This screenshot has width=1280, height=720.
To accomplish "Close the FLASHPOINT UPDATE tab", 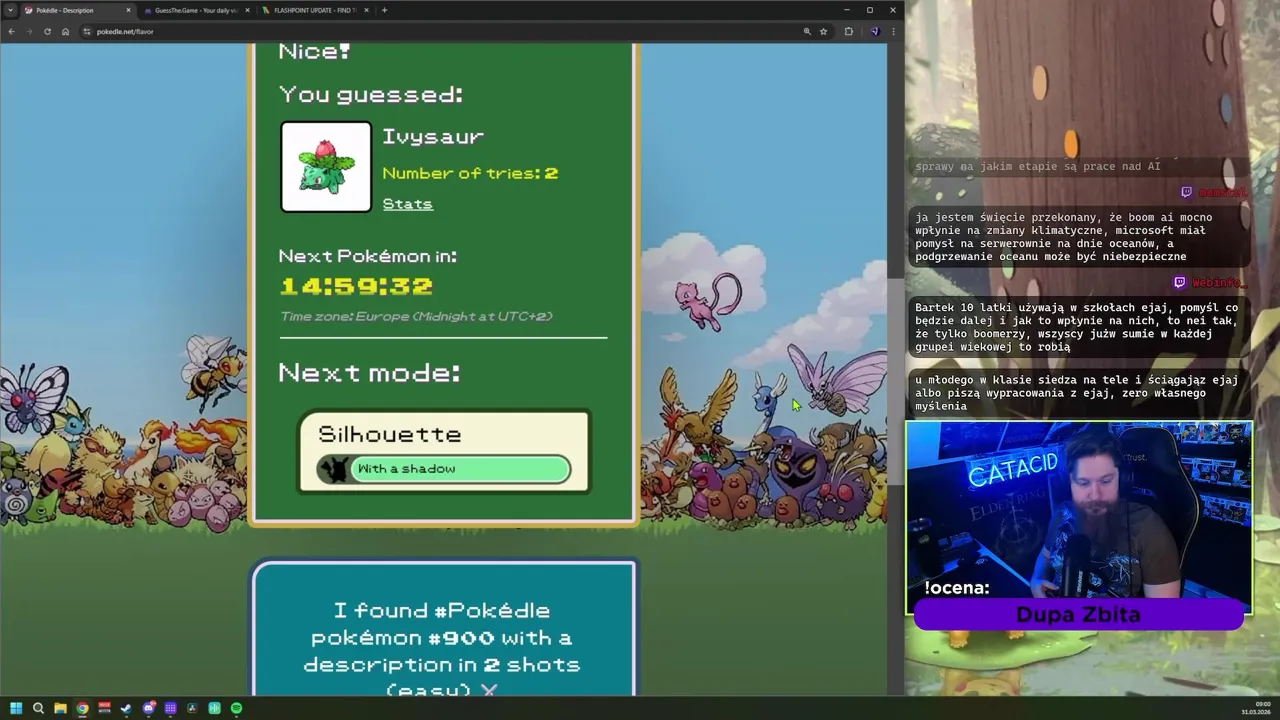I will [x=366, y=10].
